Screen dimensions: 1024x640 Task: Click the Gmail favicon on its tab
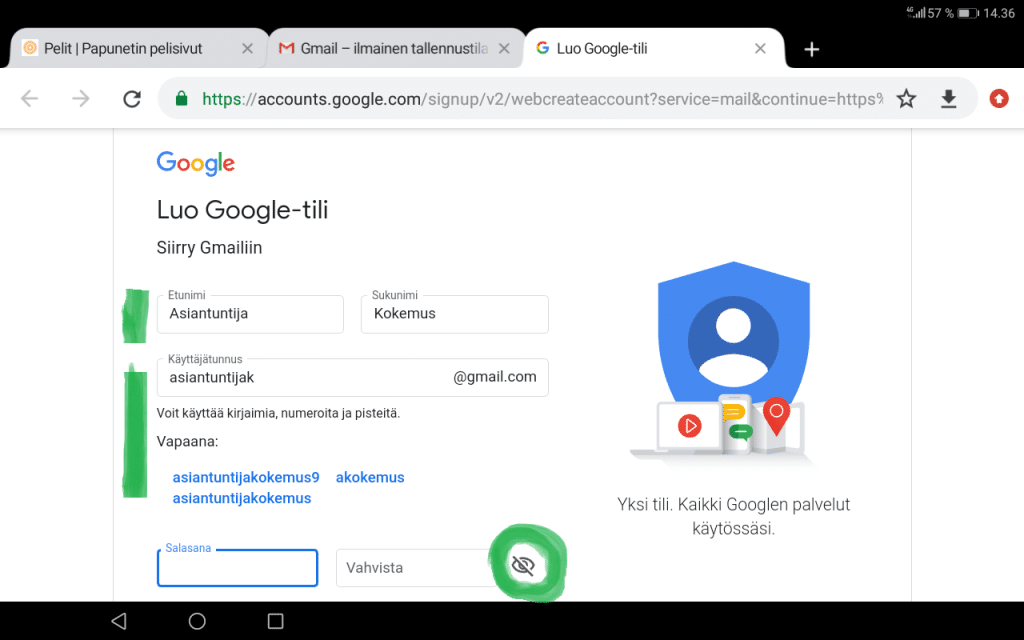coord(286,48)
